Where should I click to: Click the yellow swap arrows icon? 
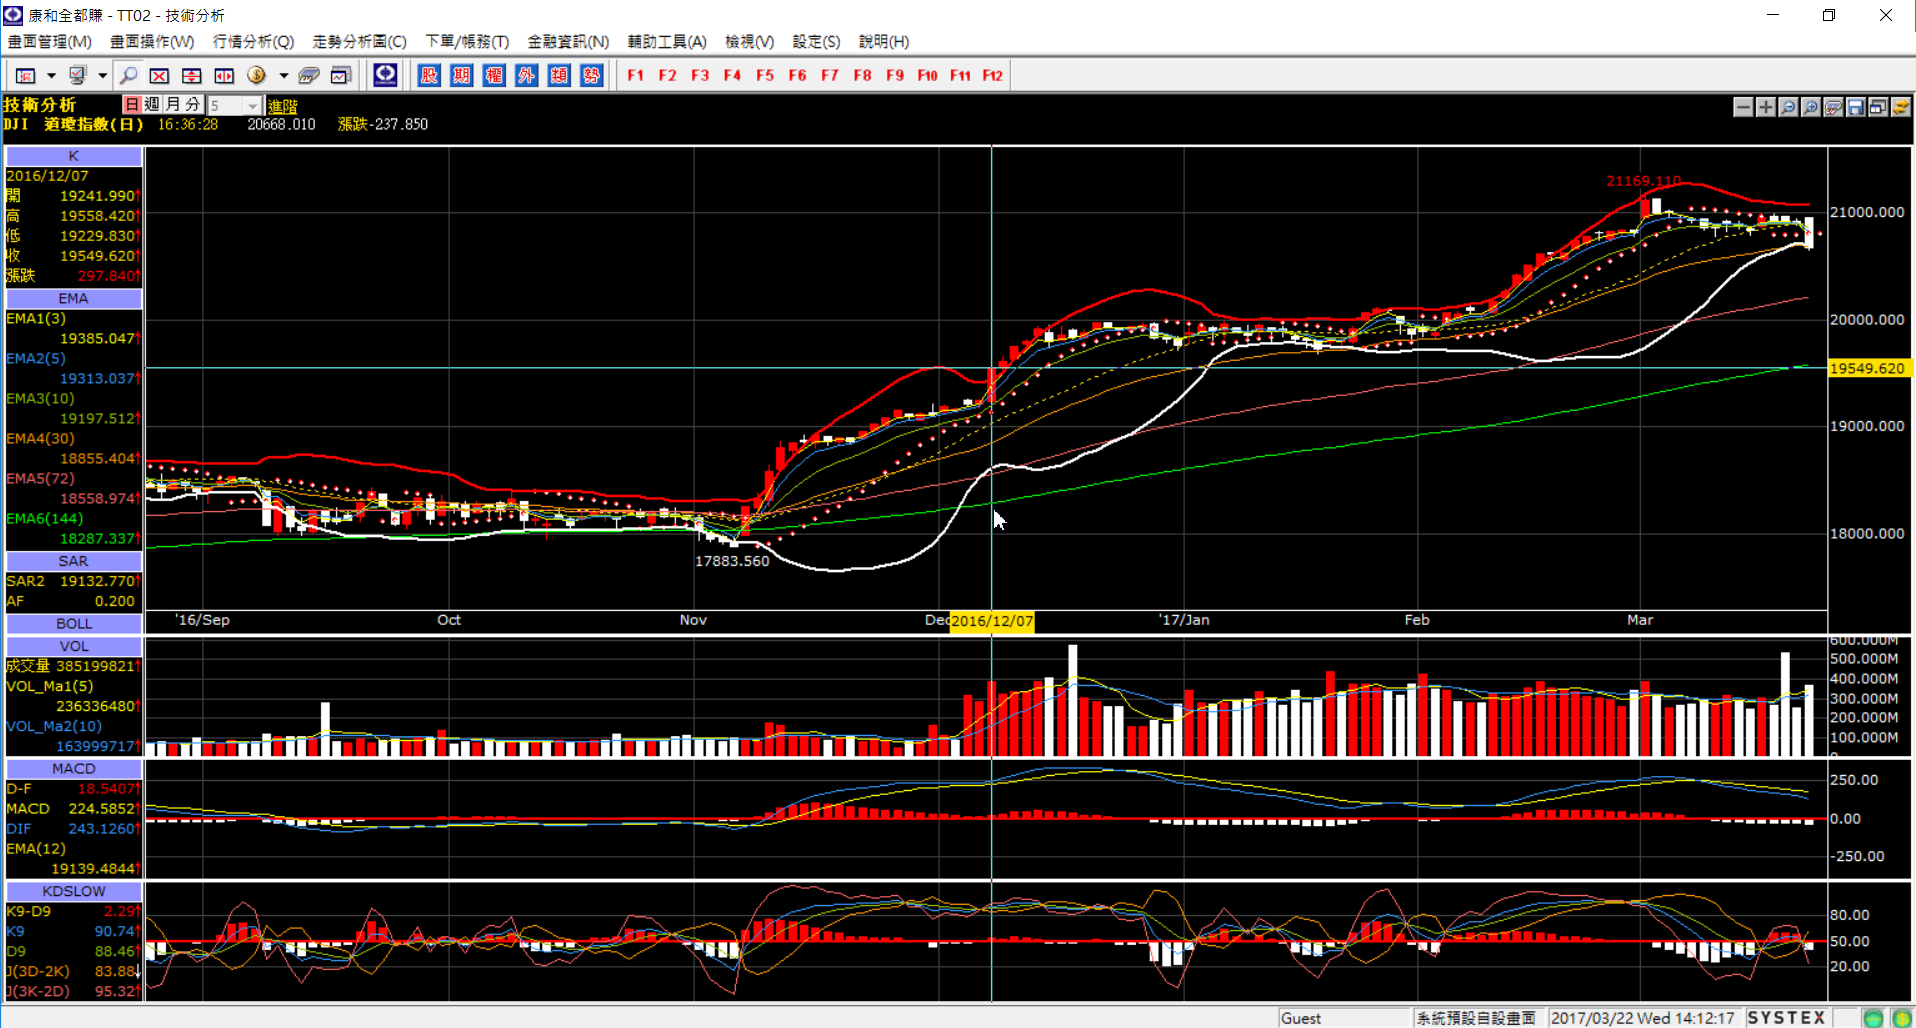[1901, 107]
